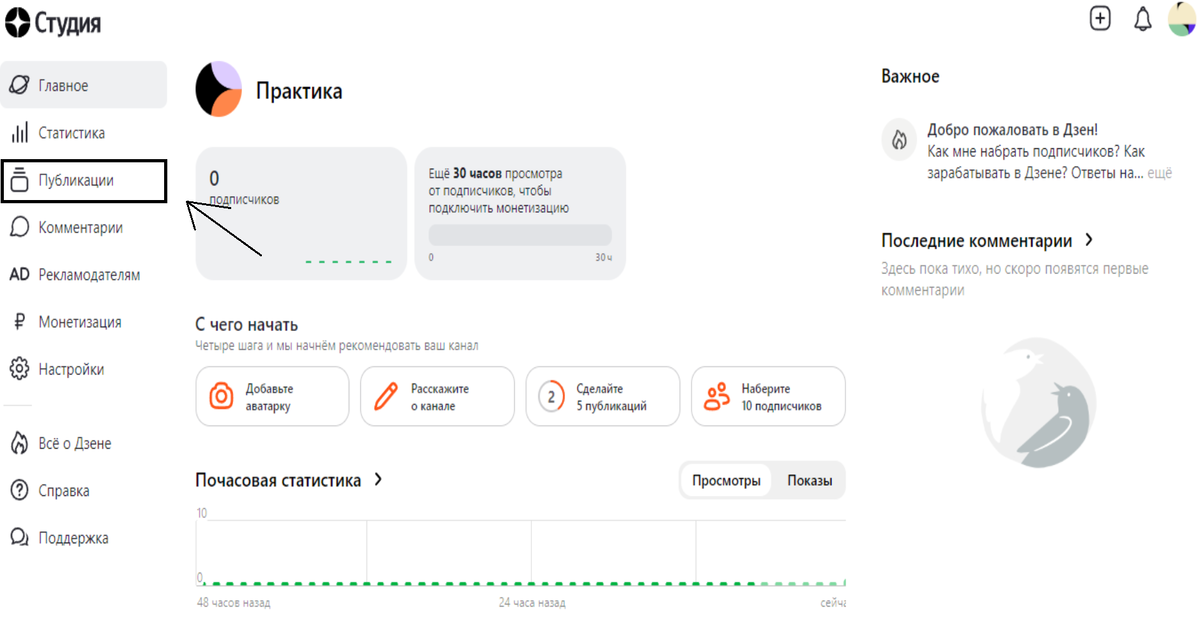Click the stack icon beside Публикации

tap(19, 180)
